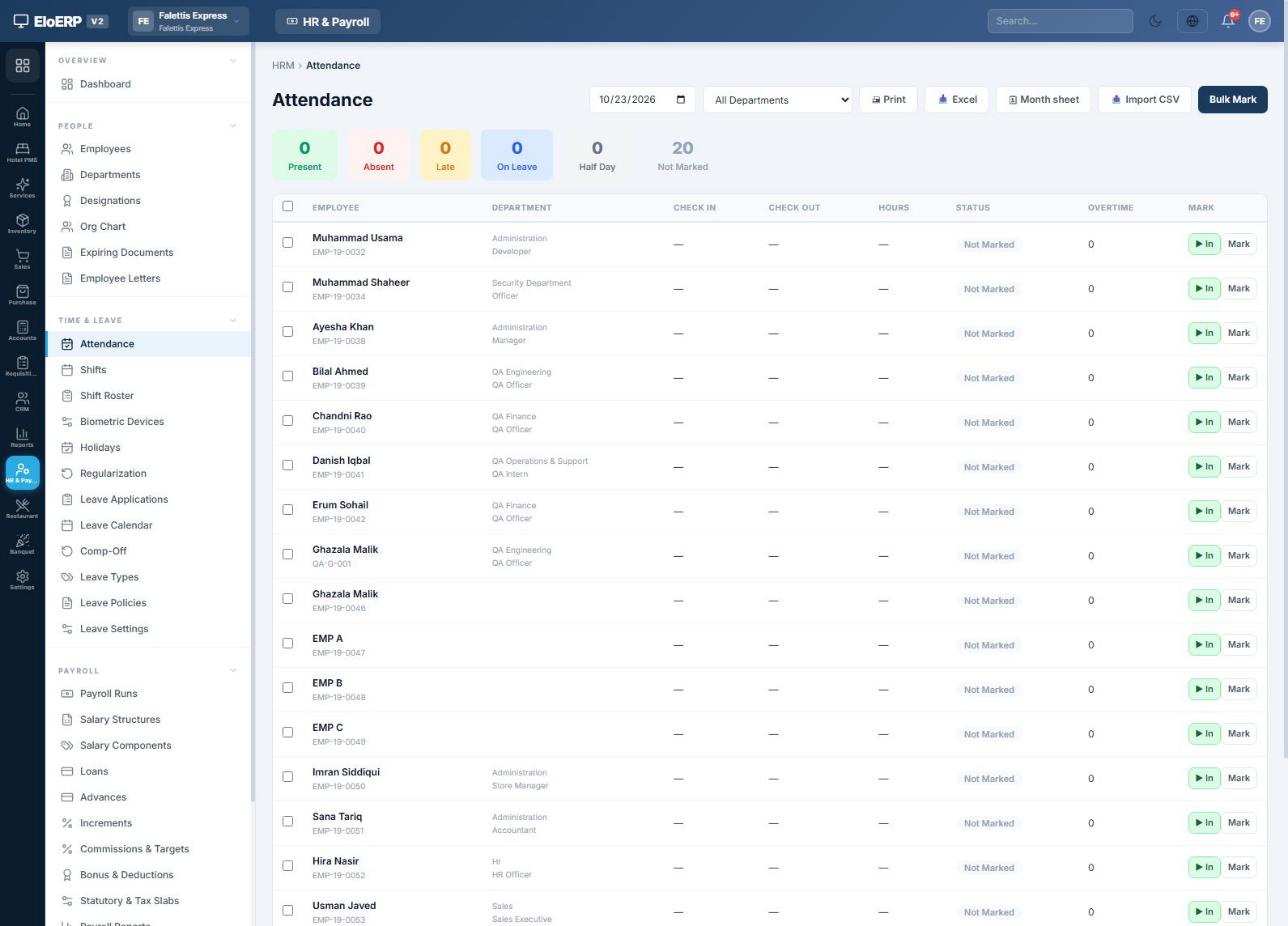Open the Falettis Express company switcher
1288x926 pixels.
click(x=188, y=21)
